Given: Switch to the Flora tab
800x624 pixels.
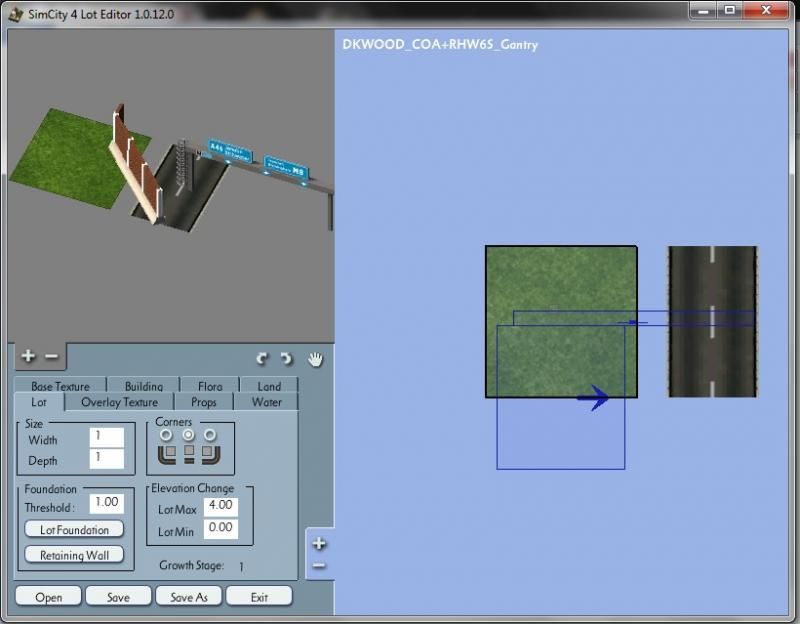Looking at the screenshot, I should [x=210, y=385].
